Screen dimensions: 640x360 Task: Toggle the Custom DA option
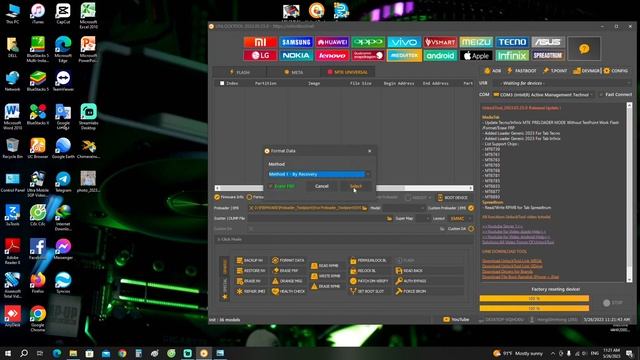point(471,229)
